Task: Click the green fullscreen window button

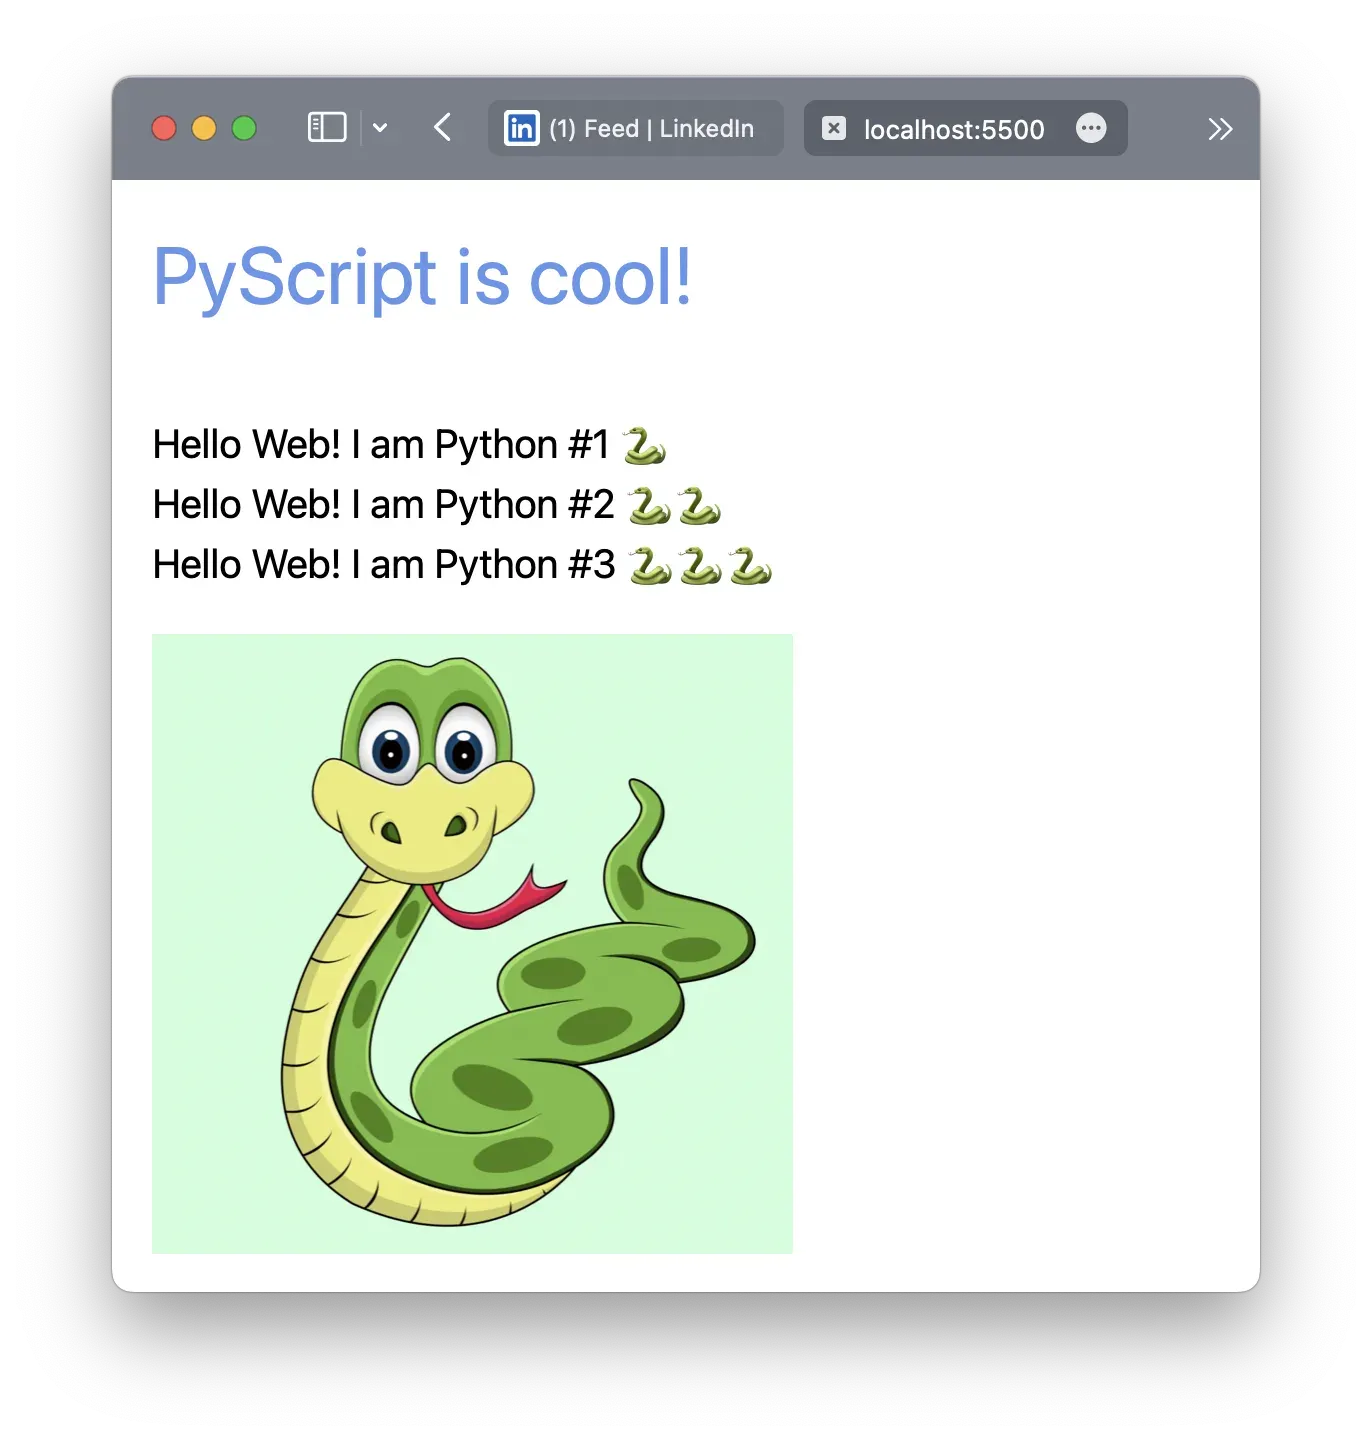Action: point(244,128)
